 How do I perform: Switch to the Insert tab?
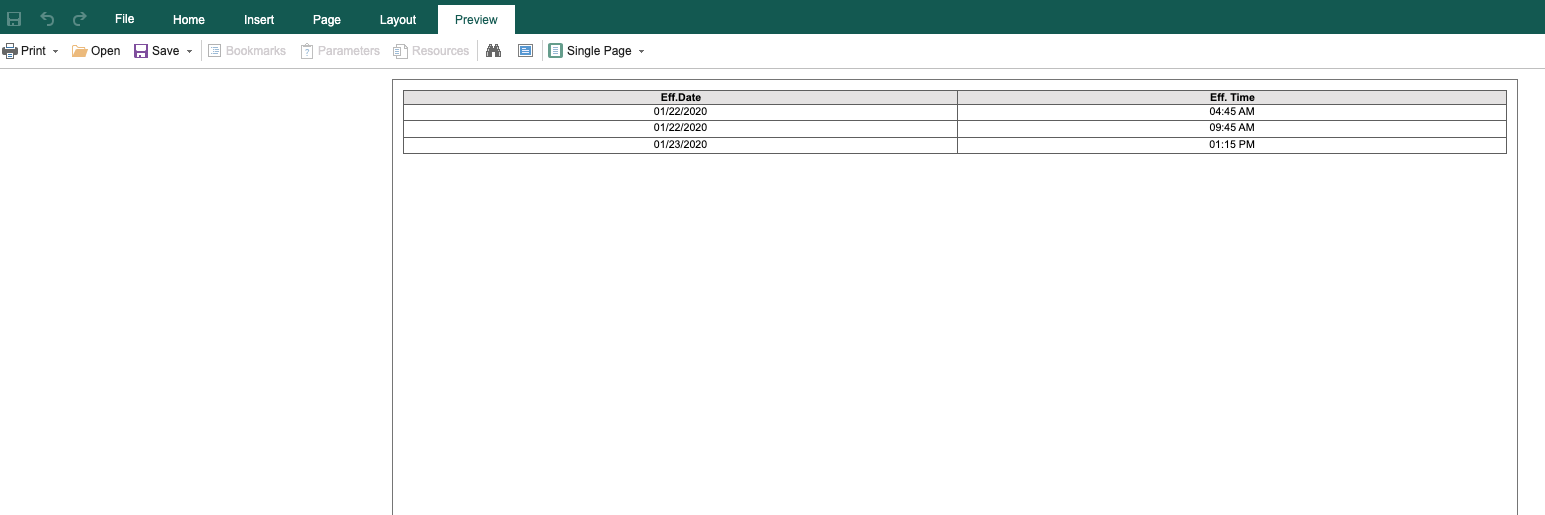coord(259,19)
